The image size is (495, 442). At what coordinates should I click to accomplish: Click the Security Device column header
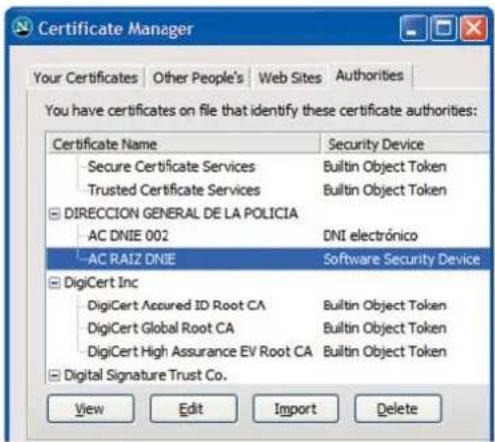point(405,144)
